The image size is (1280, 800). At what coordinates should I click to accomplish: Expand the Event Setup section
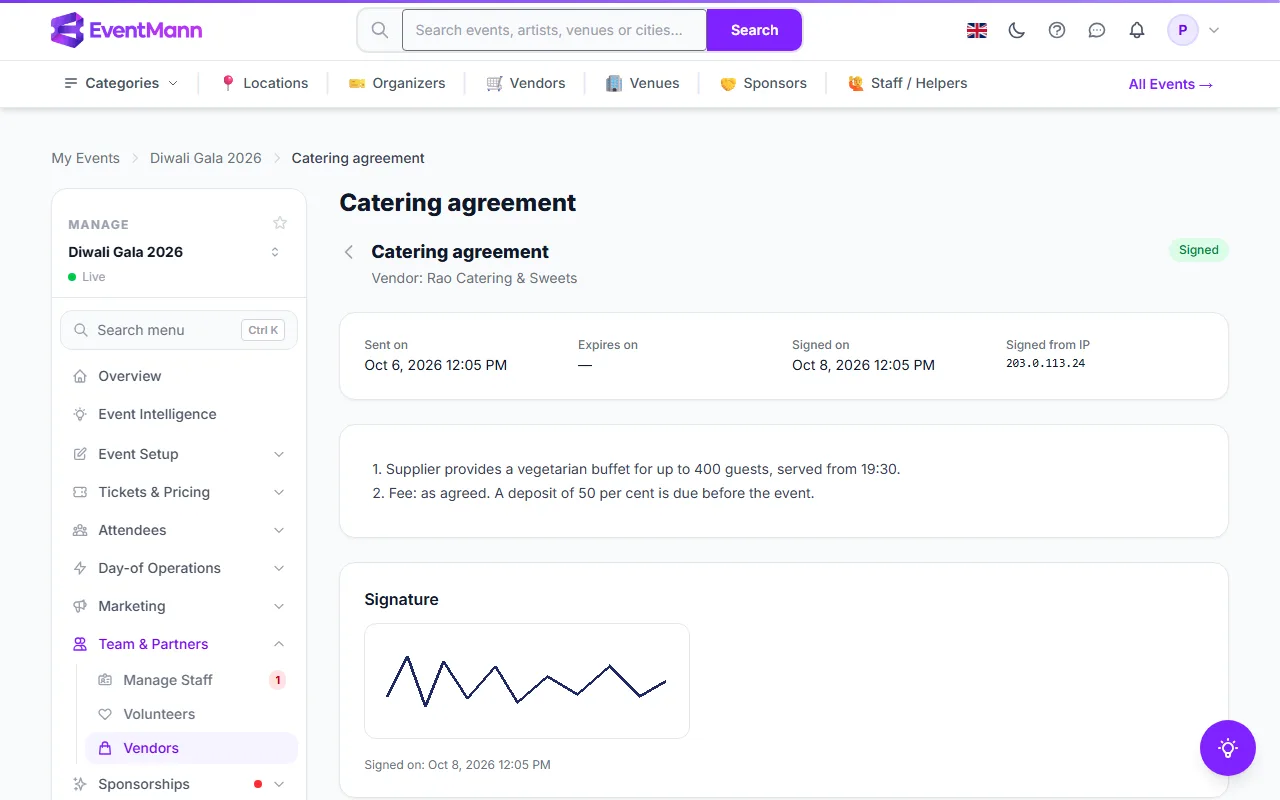[x=179, y=454]
